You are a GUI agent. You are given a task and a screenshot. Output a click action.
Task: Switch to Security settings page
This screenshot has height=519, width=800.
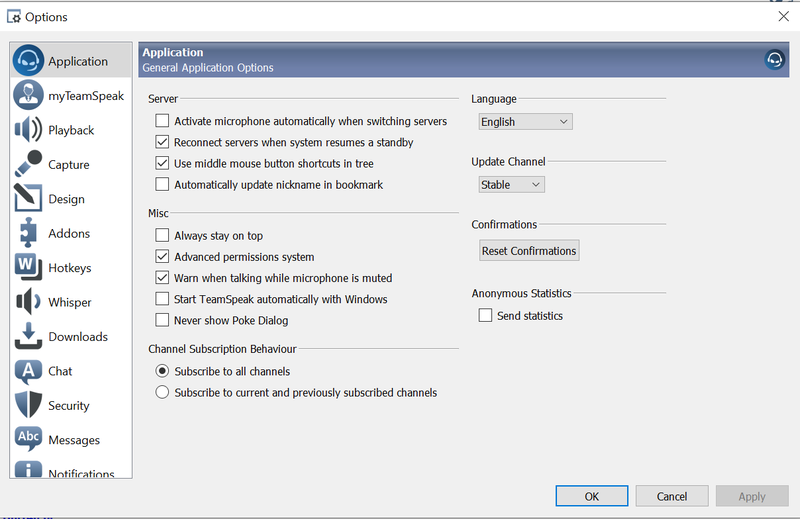pos(69,406)
